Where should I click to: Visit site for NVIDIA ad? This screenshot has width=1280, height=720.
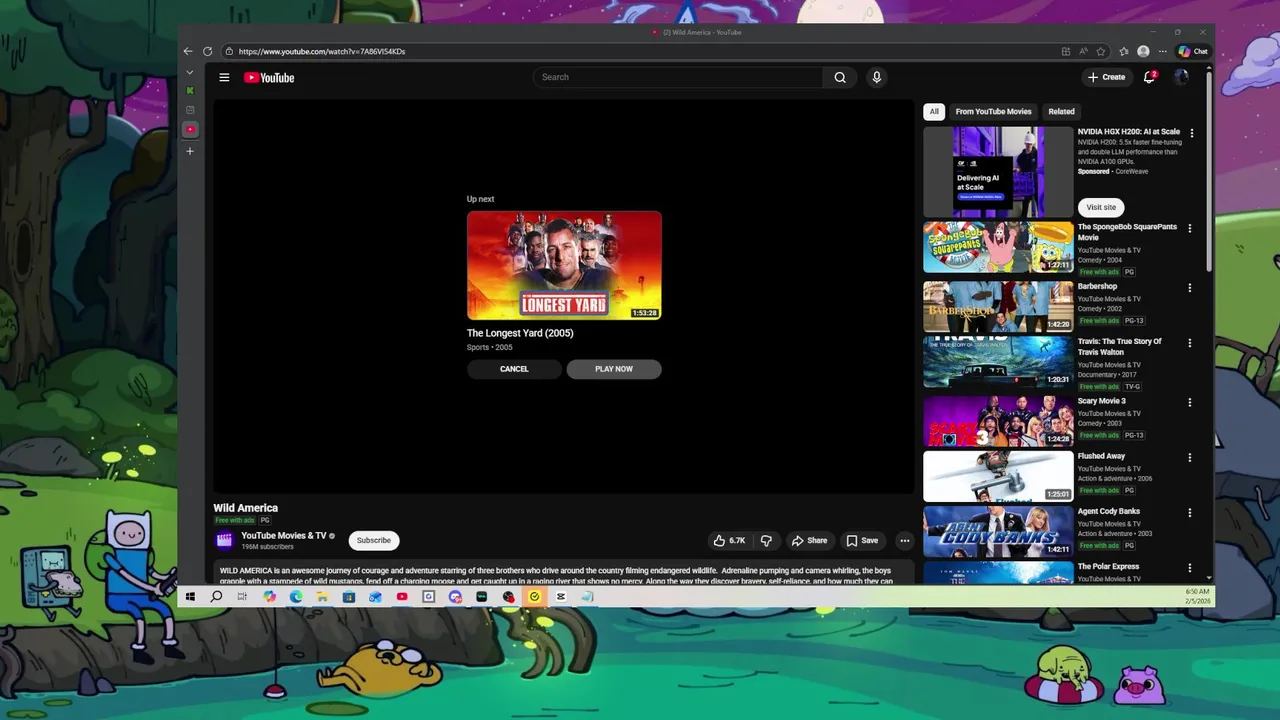pos(1101,207)
